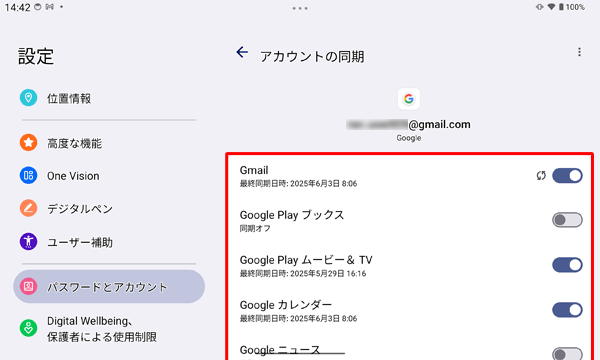Tap Google Play ムービー& TV row label
600x360 pixels.
(x=306, y=260)
